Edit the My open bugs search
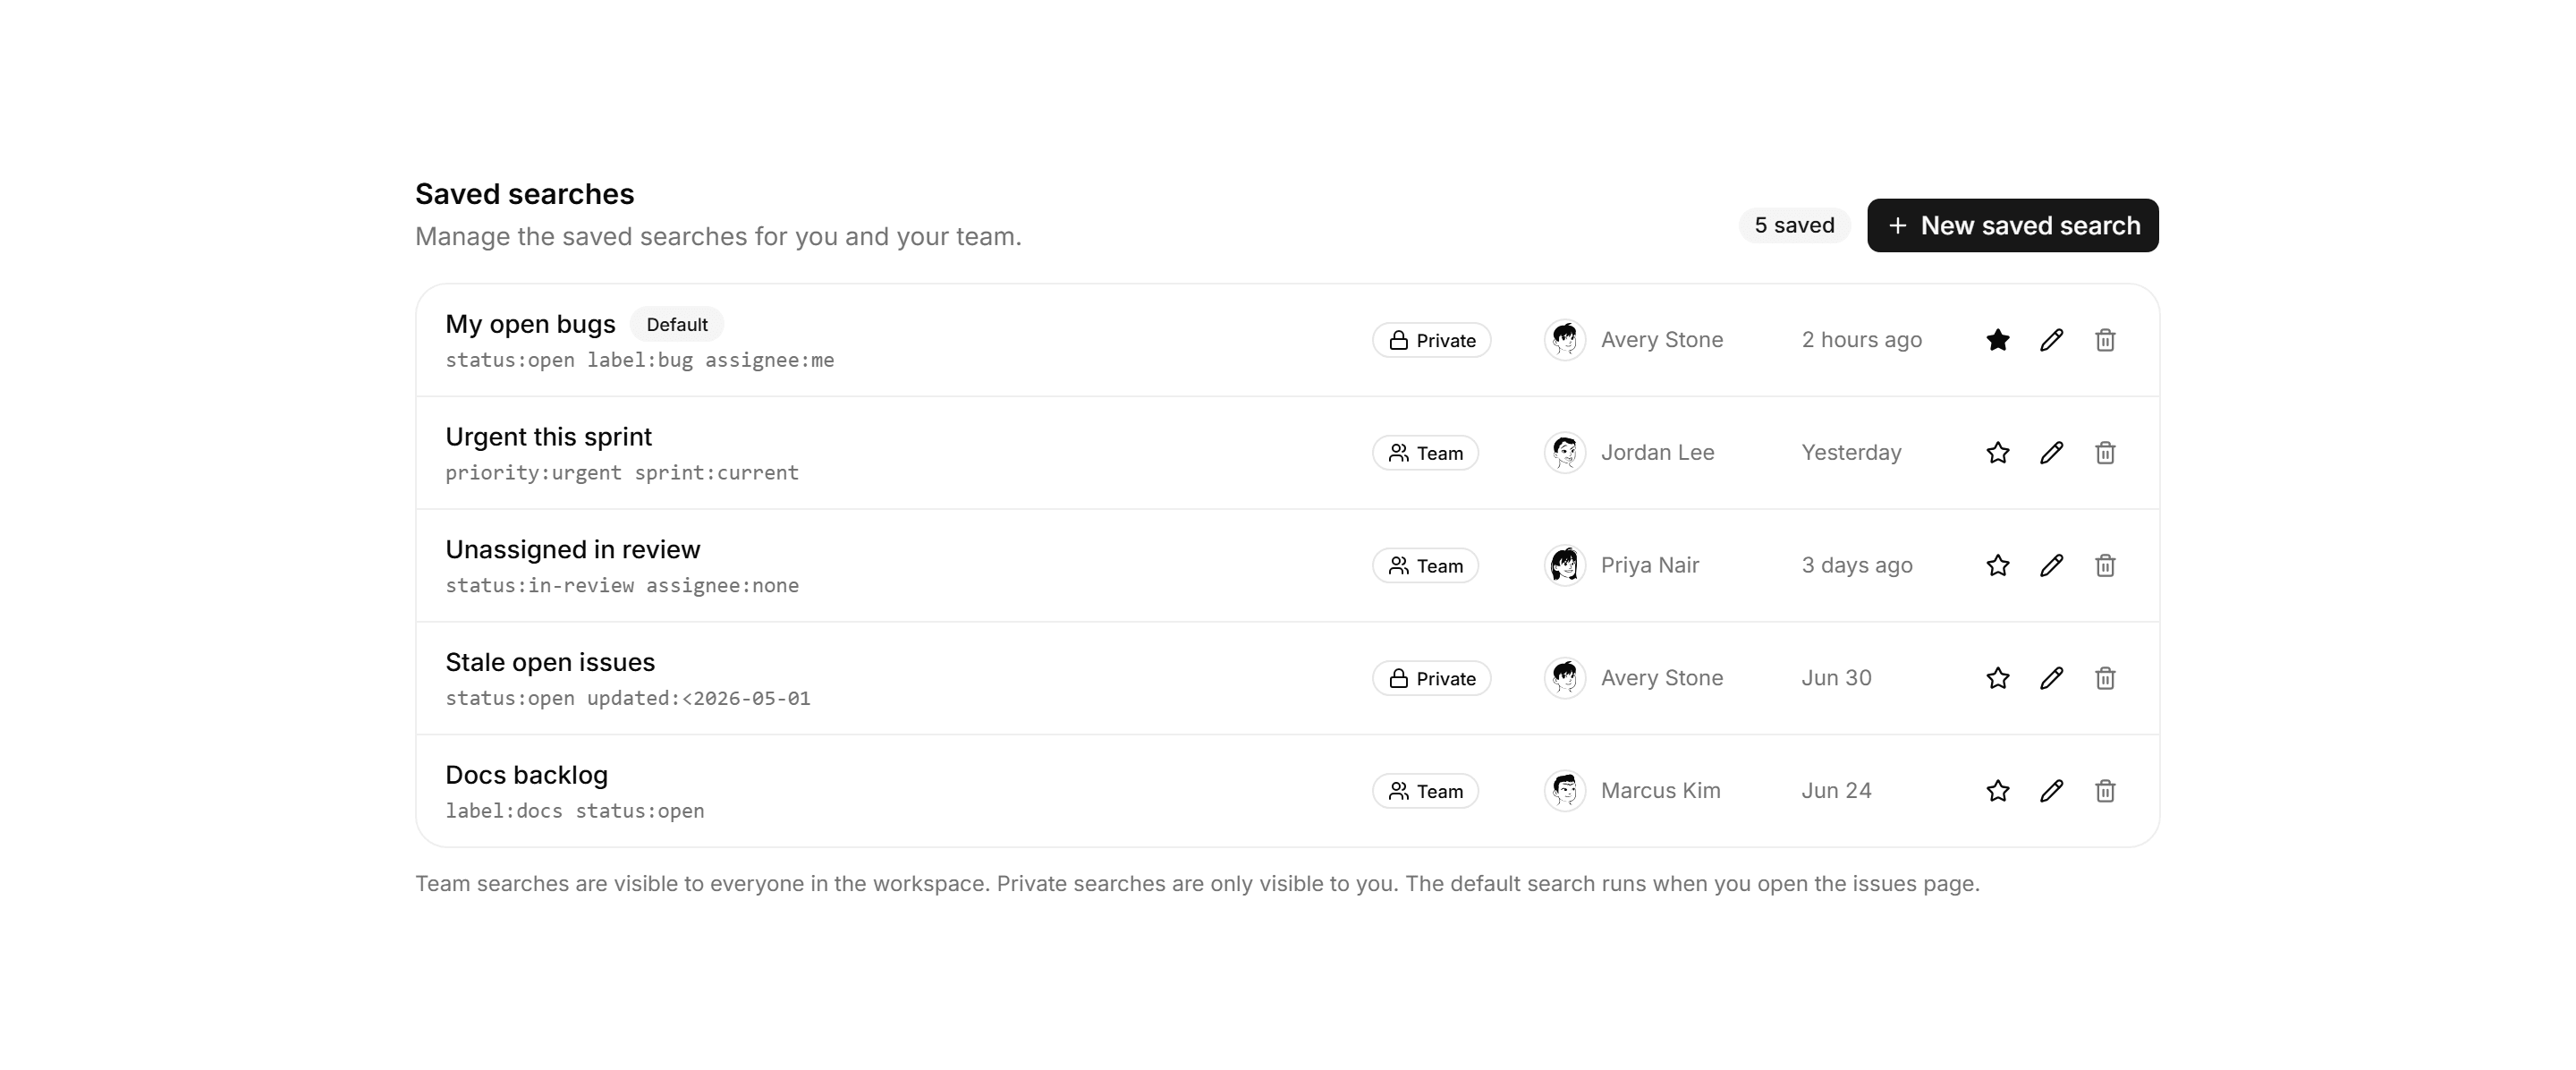Screen dimensions: 2576x1070 (2051, 340)
